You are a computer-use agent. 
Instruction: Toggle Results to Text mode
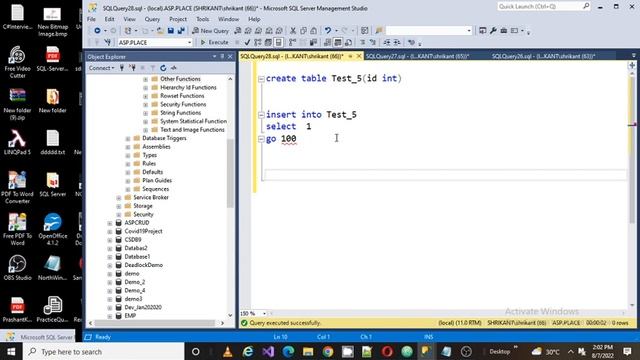coord(327,42)
